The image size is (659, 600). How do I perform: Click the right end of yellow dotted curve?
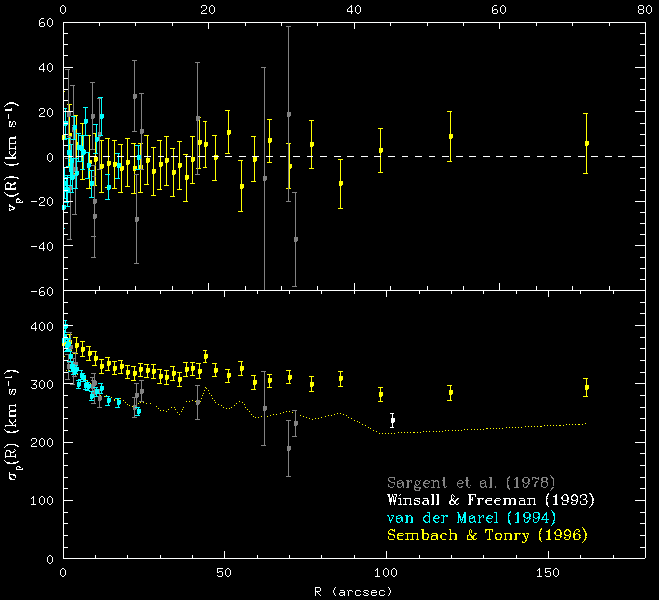pos(586,424)
